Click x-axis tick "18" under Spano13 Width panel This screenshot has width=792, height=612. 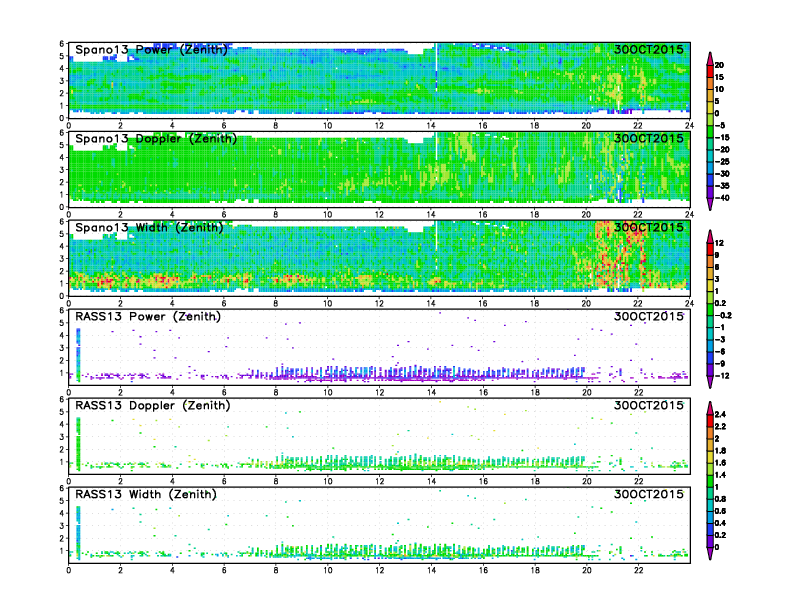[534, 303]
